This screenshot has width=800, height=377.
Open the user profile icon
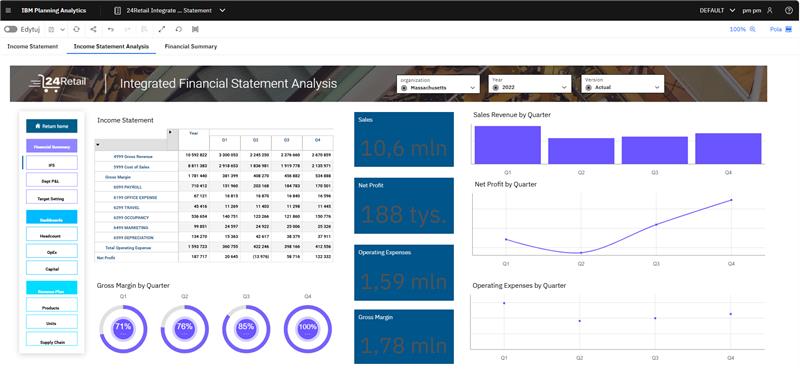[x=770, y=10]
